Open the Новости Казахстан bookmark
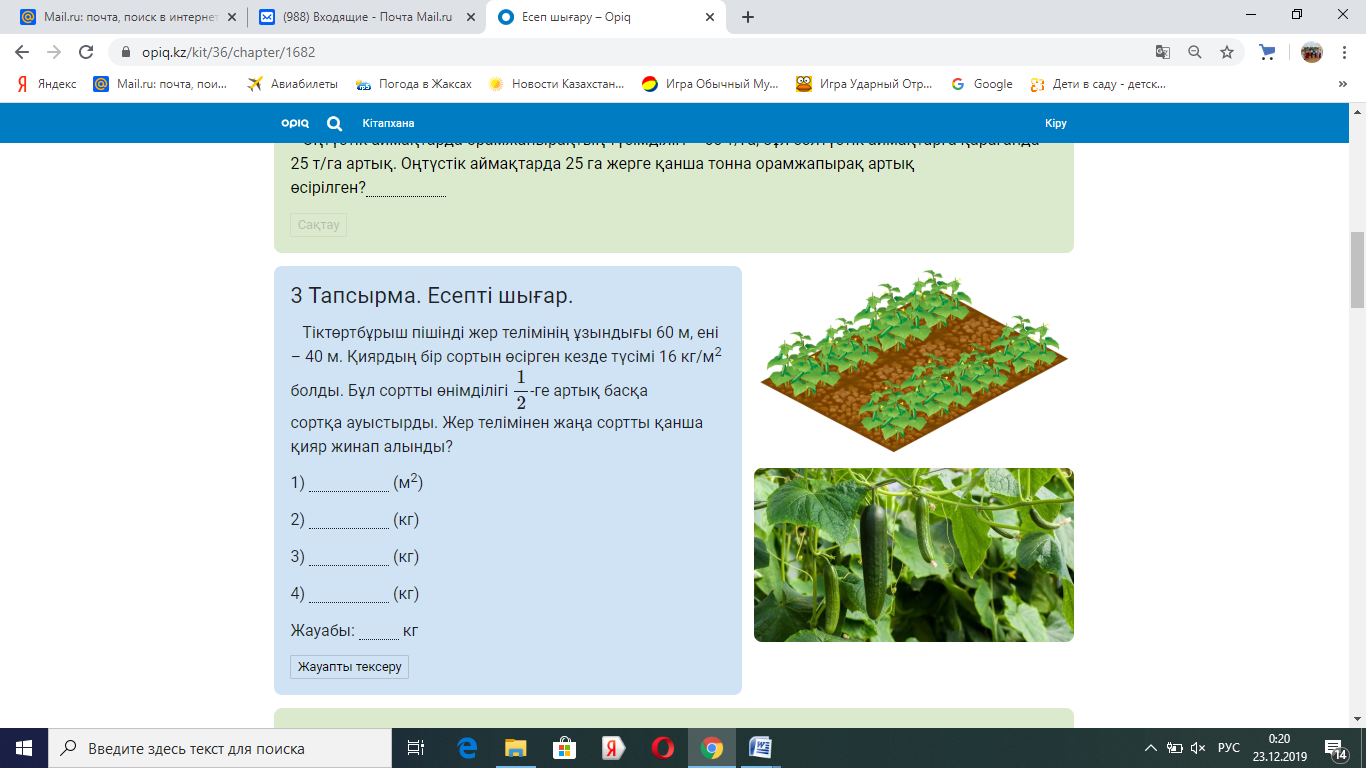 557,84
